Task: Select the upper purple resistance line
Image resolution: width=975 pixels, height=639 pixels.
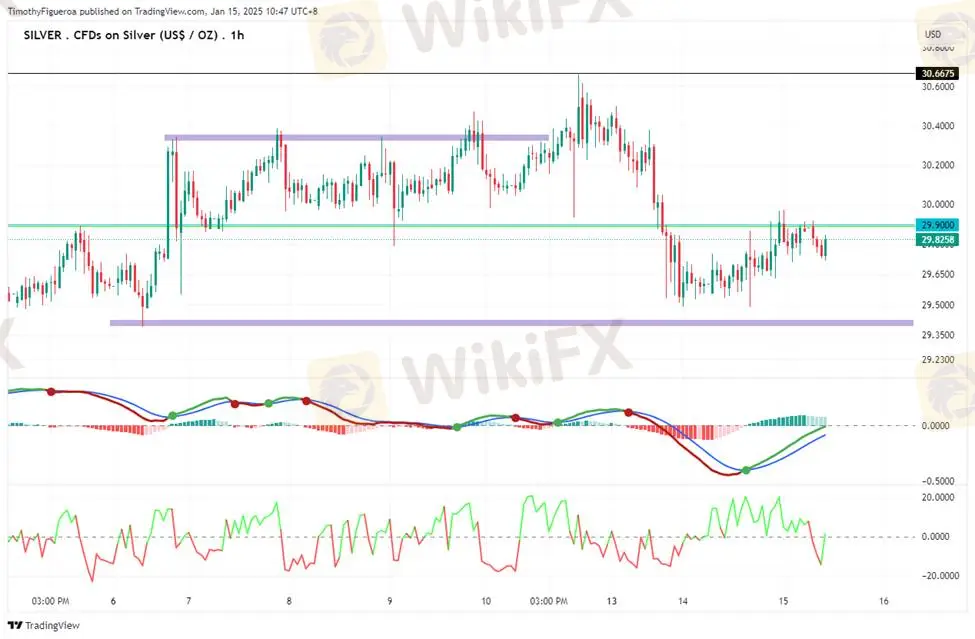Action: click(x=356, y=137)
